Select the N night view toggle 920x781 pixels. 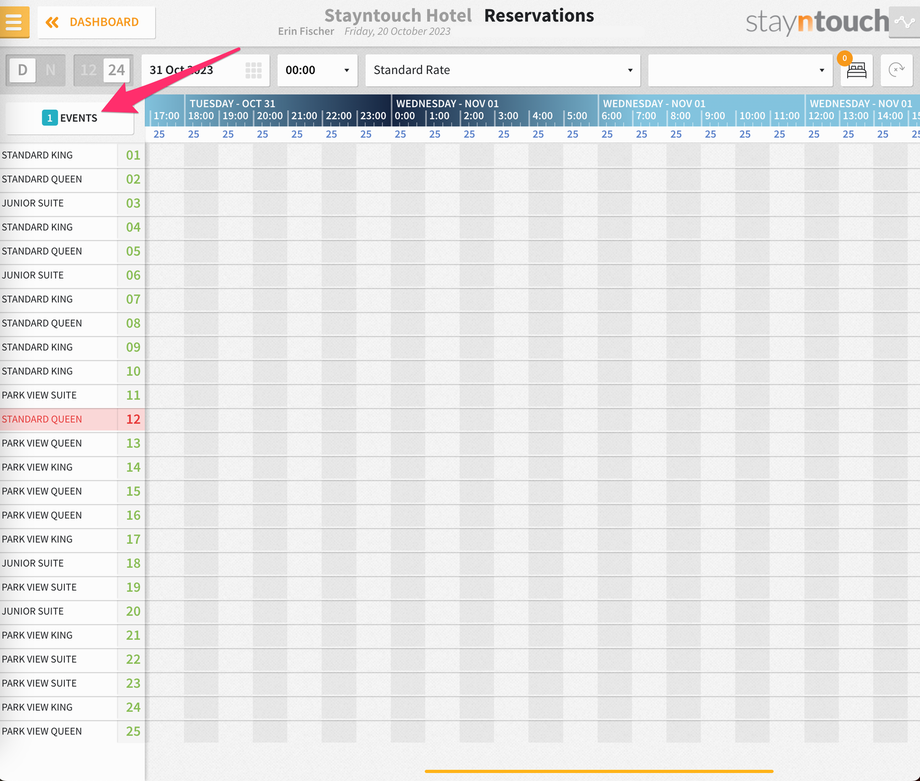coord(50,70)
